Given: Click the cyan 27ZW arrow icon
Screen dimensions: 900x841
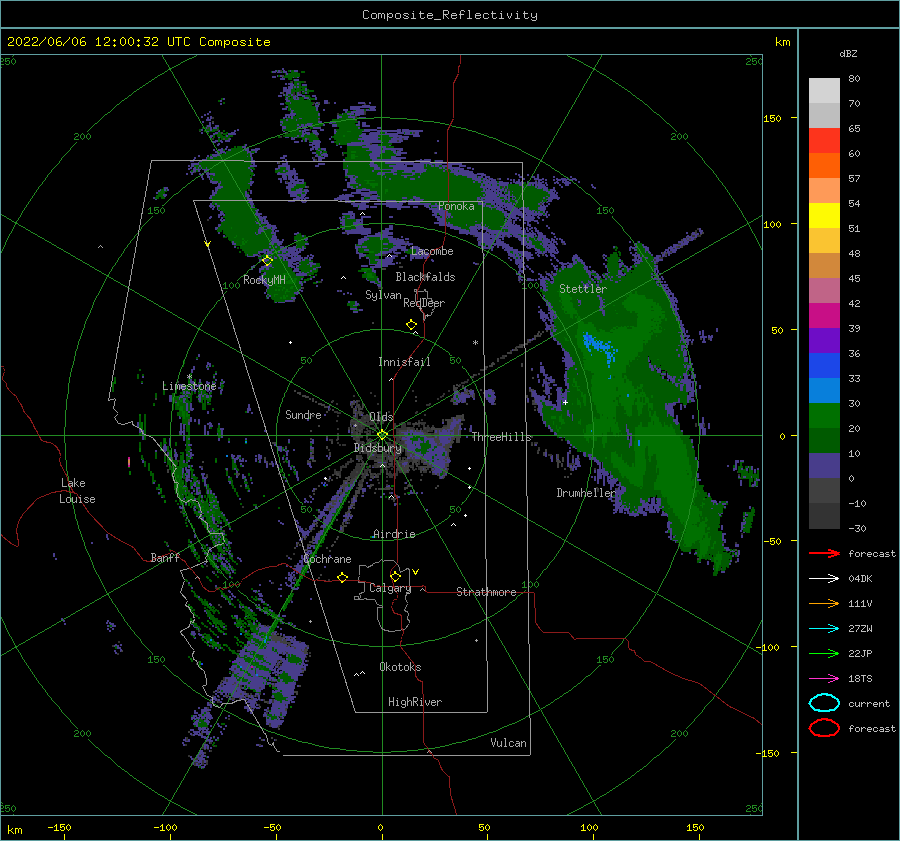Looking at the screenshot, I should click(x=824, y=629).
